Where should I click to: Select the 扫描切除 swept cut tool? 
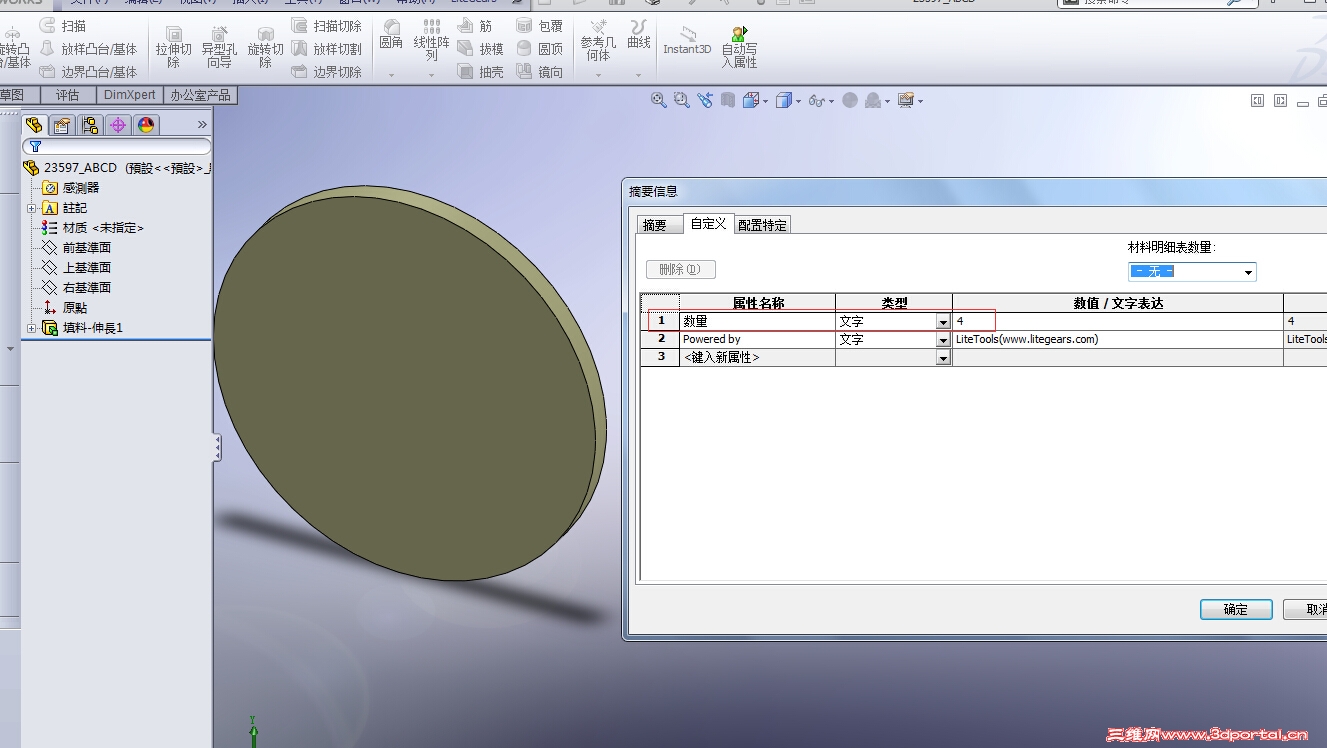[327, 26]
